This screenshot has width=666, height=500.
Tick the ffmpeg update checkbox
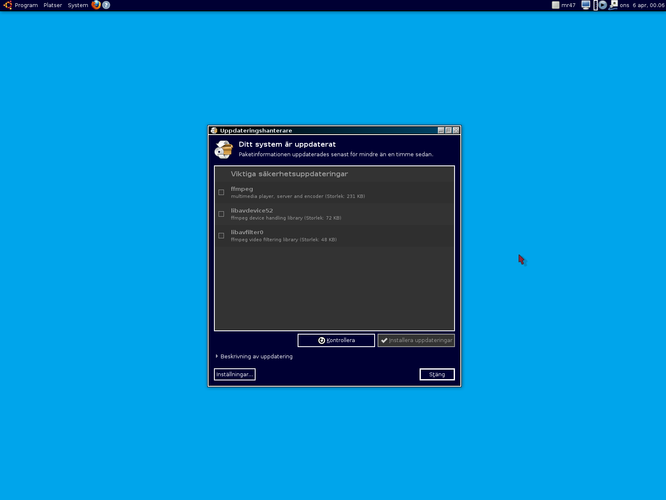pyautogui.click(x=221, y=192)
